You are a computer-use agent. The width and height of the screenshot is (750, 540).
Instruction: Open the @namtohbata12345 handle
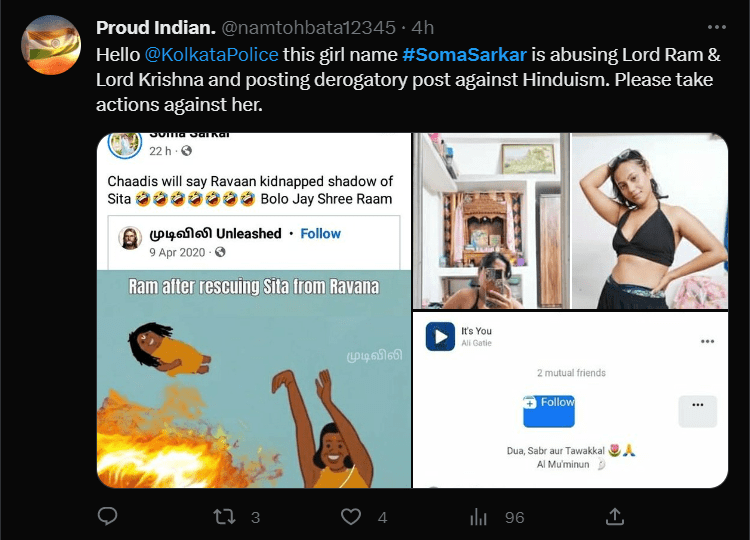(309, 28)
